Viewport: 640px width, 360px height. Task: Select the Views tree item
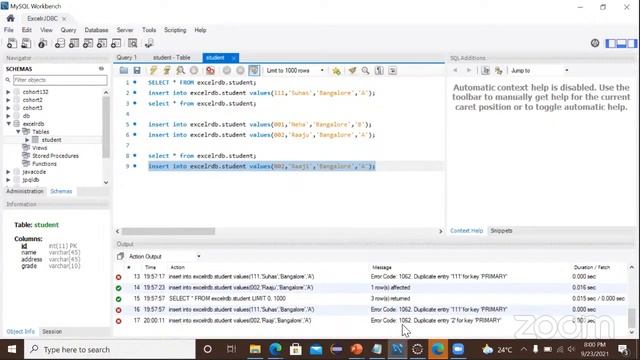tap(40, 148)
